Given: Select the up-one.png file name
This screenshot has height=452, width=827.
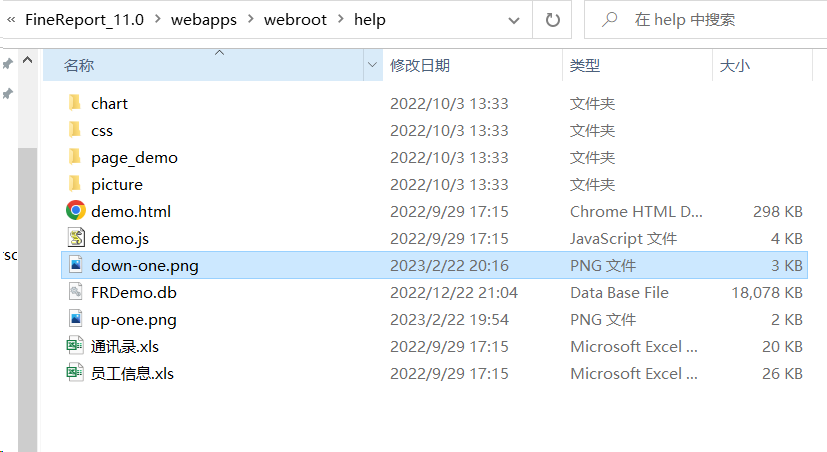Looking at the screenshot, I should (x=133, y=320).
